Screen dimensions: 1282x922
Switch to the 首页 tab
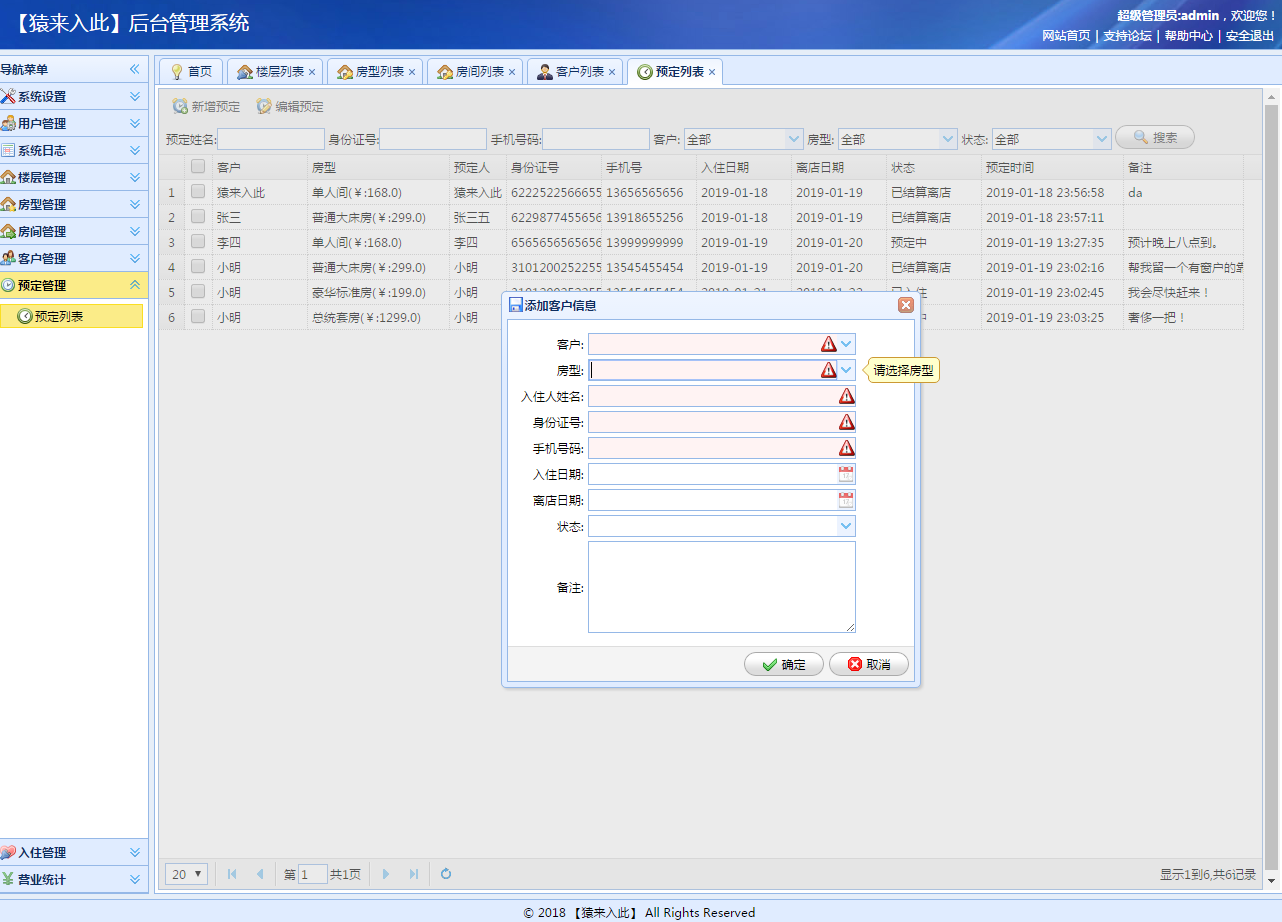pos(191,72)
